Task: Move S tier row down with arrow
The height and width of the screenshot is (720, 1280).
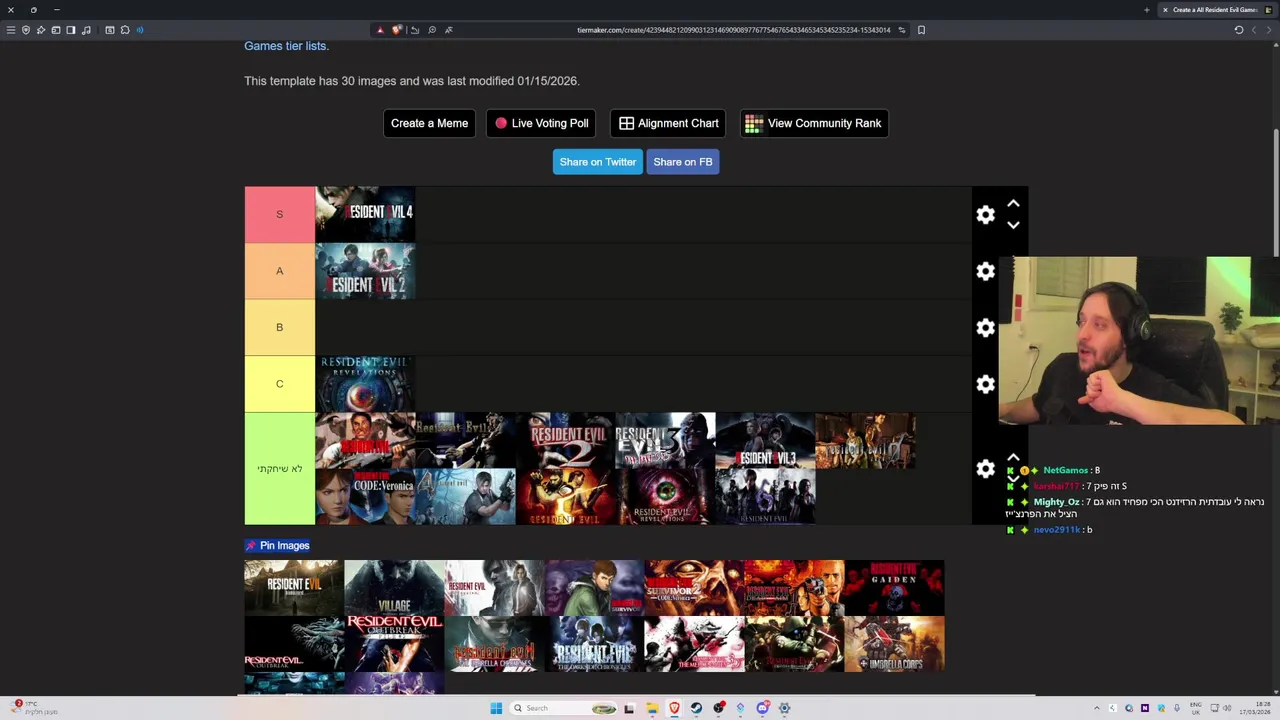Action: 1013,225
